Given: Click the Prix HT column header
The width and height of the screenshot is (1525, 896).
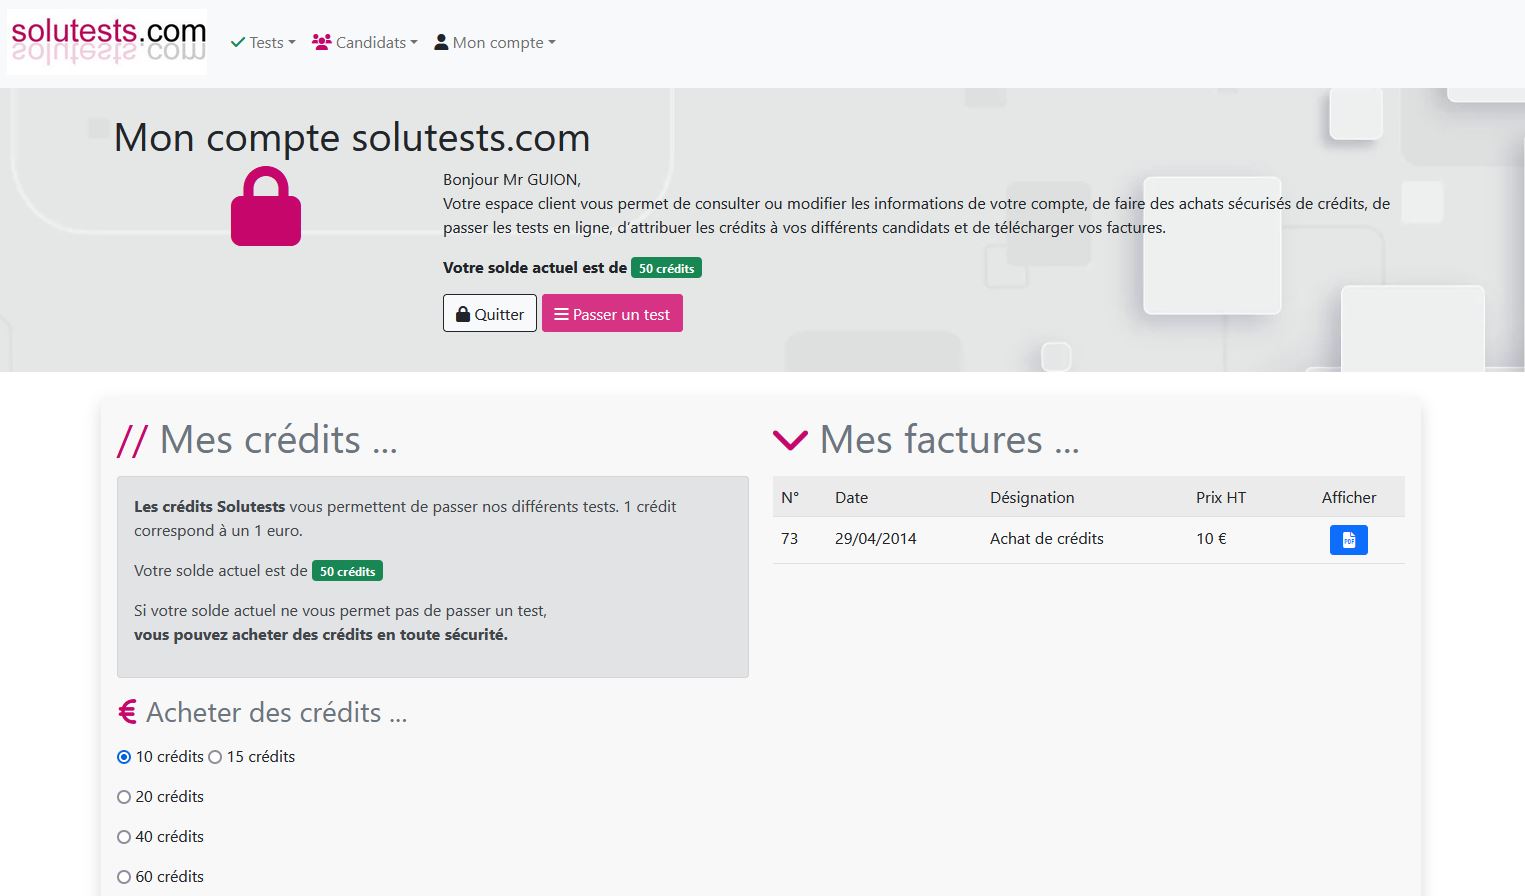Looking at the screenshot, I should (x=1221, y=497).
